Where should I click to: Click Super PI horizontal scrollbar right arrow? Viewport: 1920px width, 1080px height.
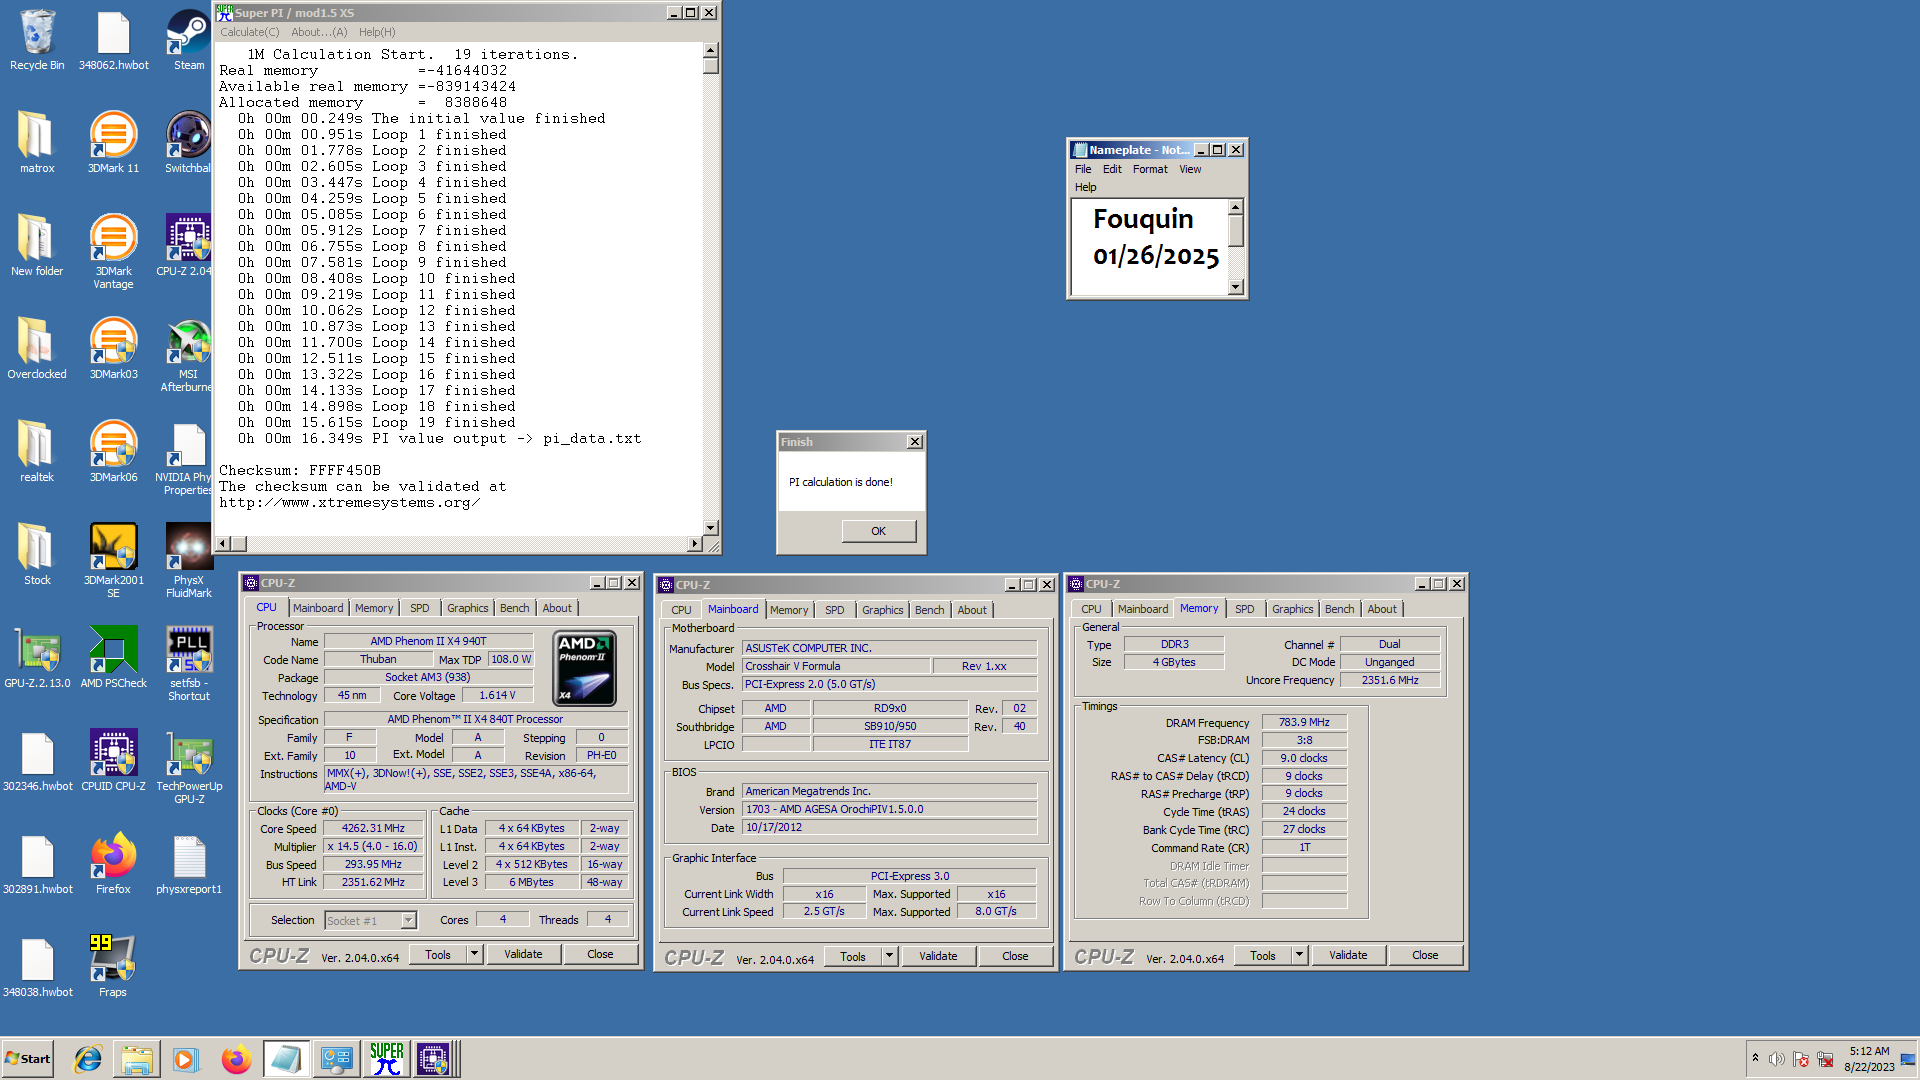click(x=694, y=544)
